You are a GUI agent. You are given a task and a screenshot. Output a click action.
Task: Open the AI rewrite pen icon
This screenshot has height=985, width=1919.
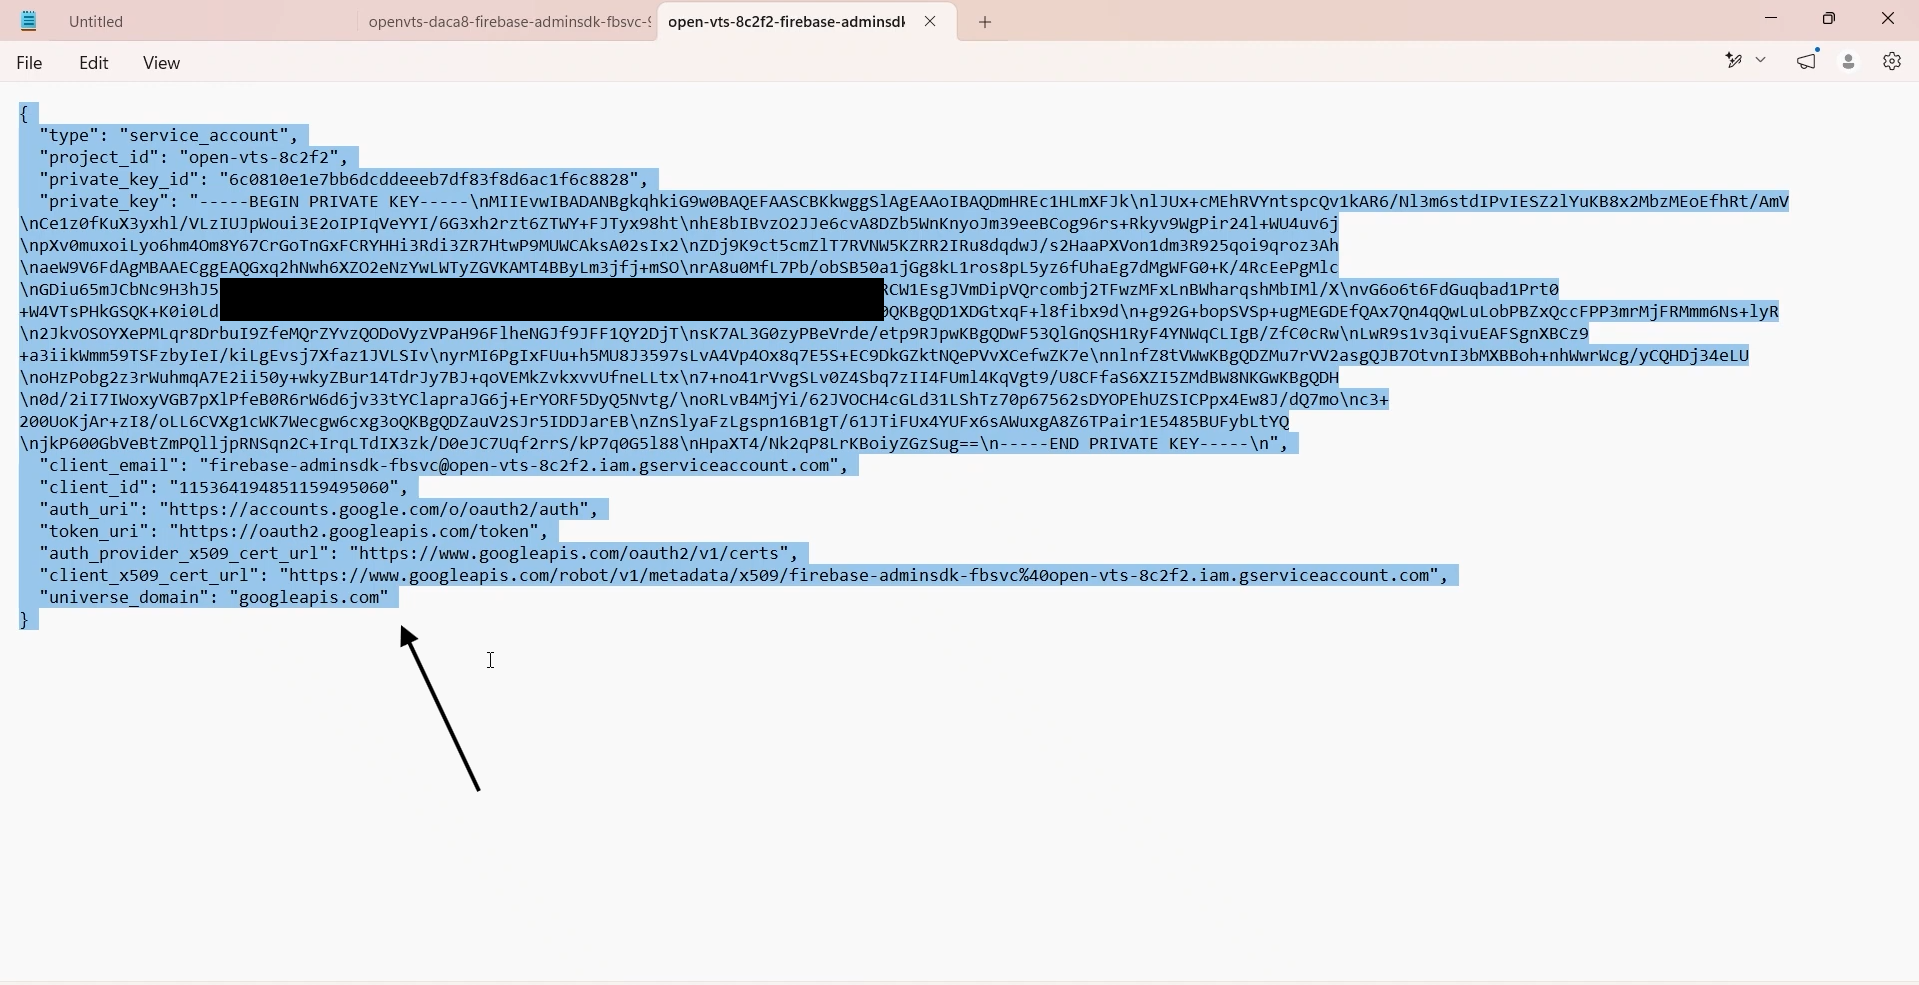[1735, 61]
